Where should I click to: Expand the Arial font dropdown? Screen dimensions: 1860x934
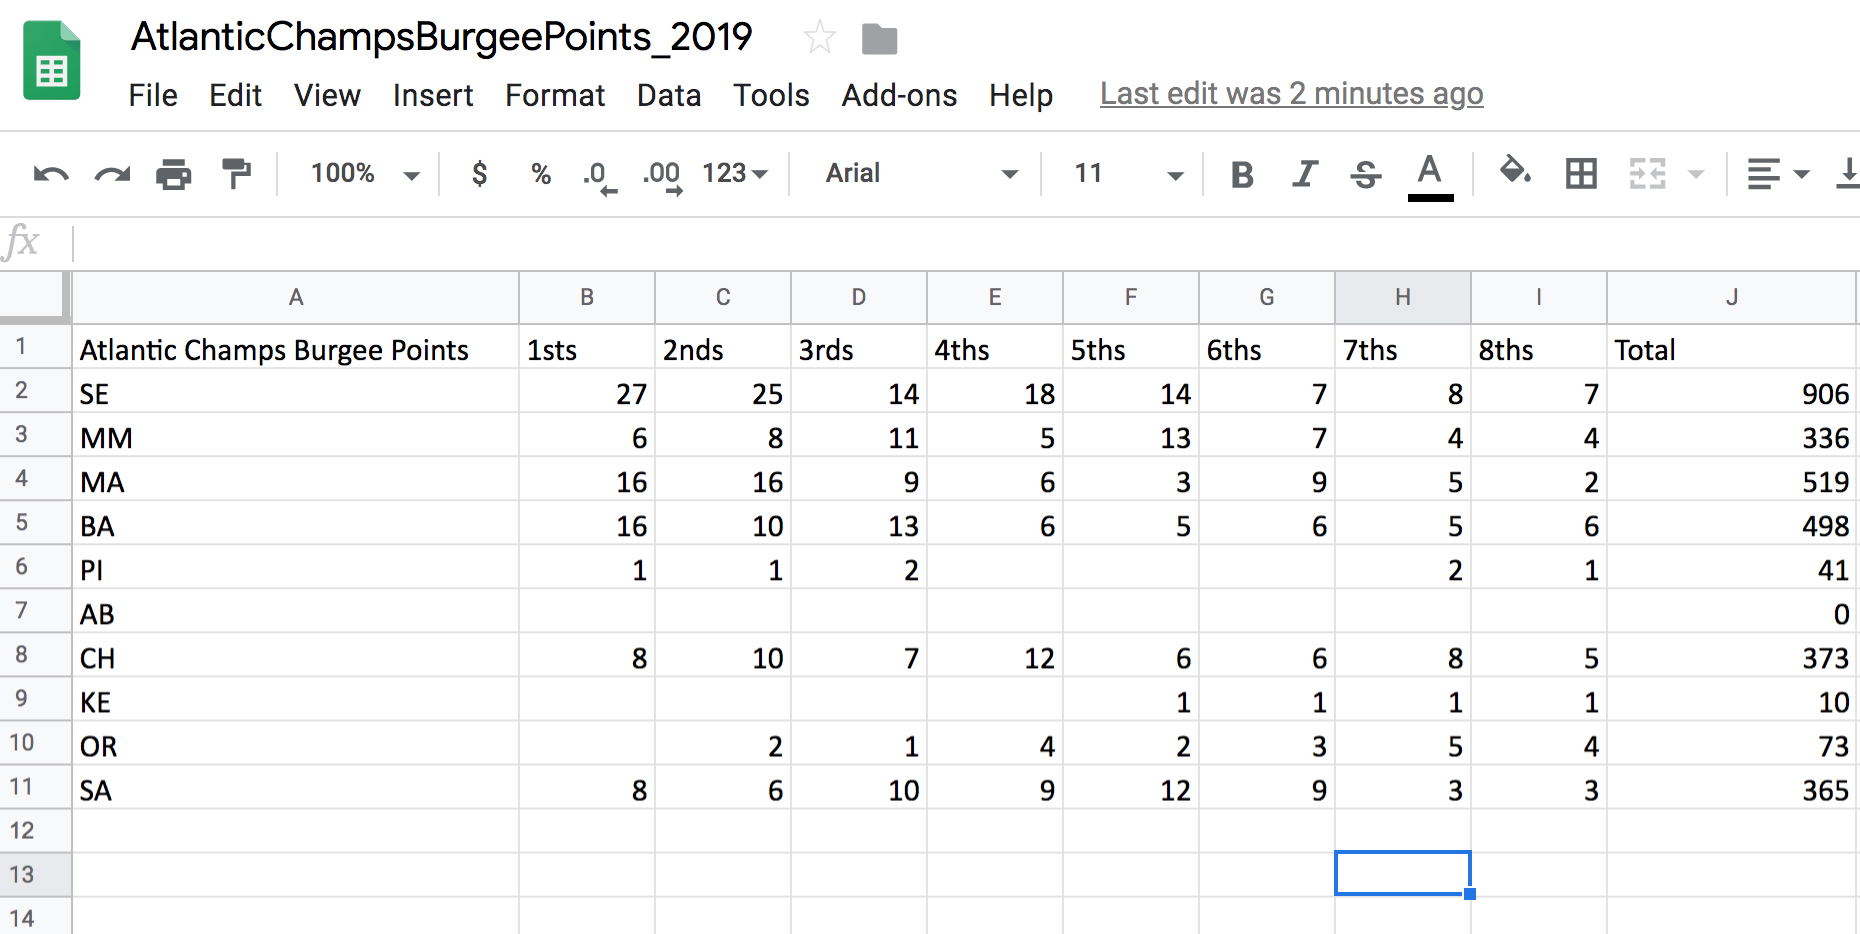coord(920,174)
